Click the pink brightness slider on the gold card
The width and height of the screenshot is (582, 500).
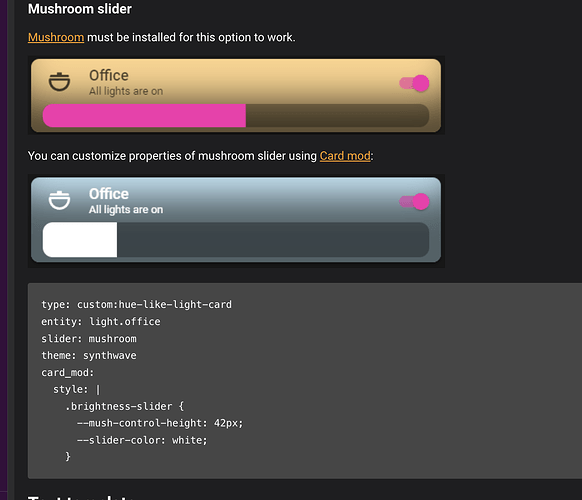236,116
